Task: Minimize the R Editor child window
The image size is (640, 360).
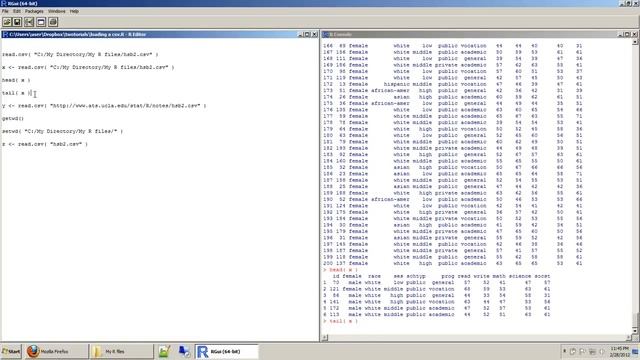Action: coord(300,34)
